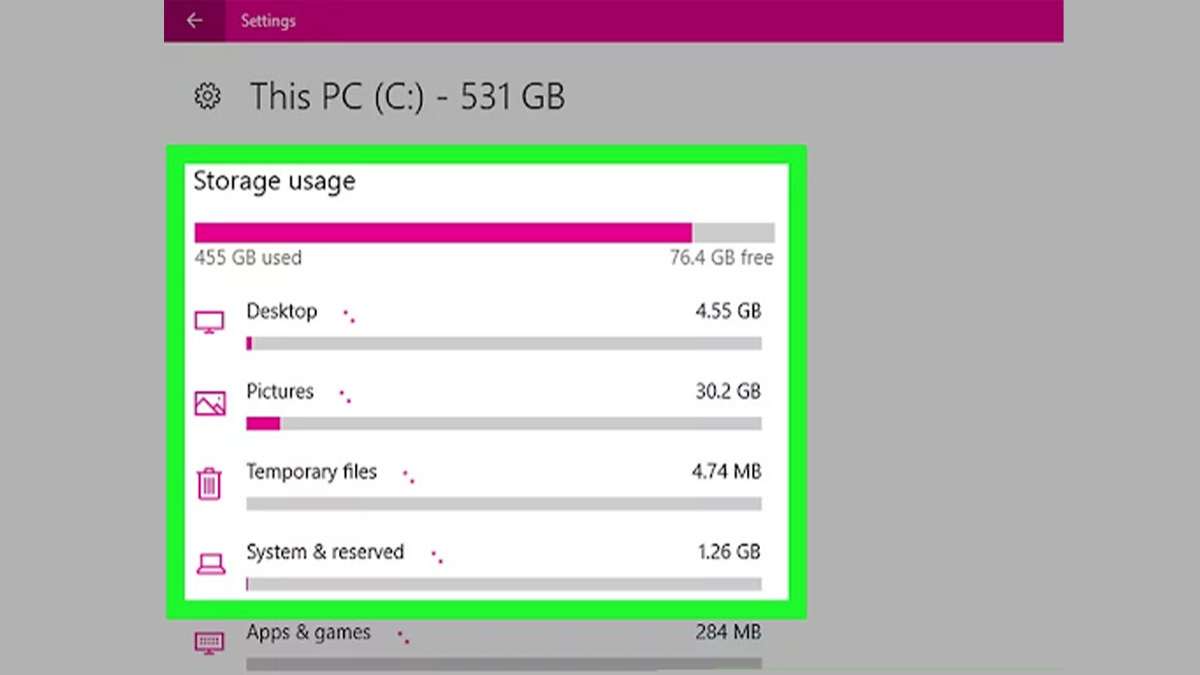Click the back arrow in Settings
This screenshot has height=675, width=1200.
coord(194,21)
